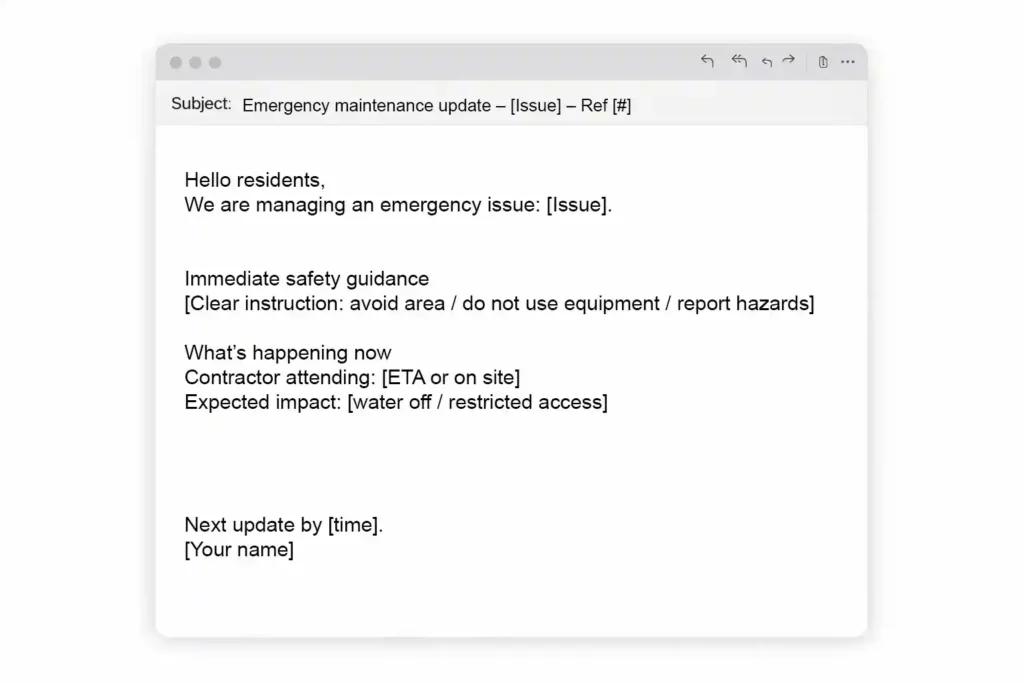Click the "Immediate safety guidance" heading

[x=306, y=279]
